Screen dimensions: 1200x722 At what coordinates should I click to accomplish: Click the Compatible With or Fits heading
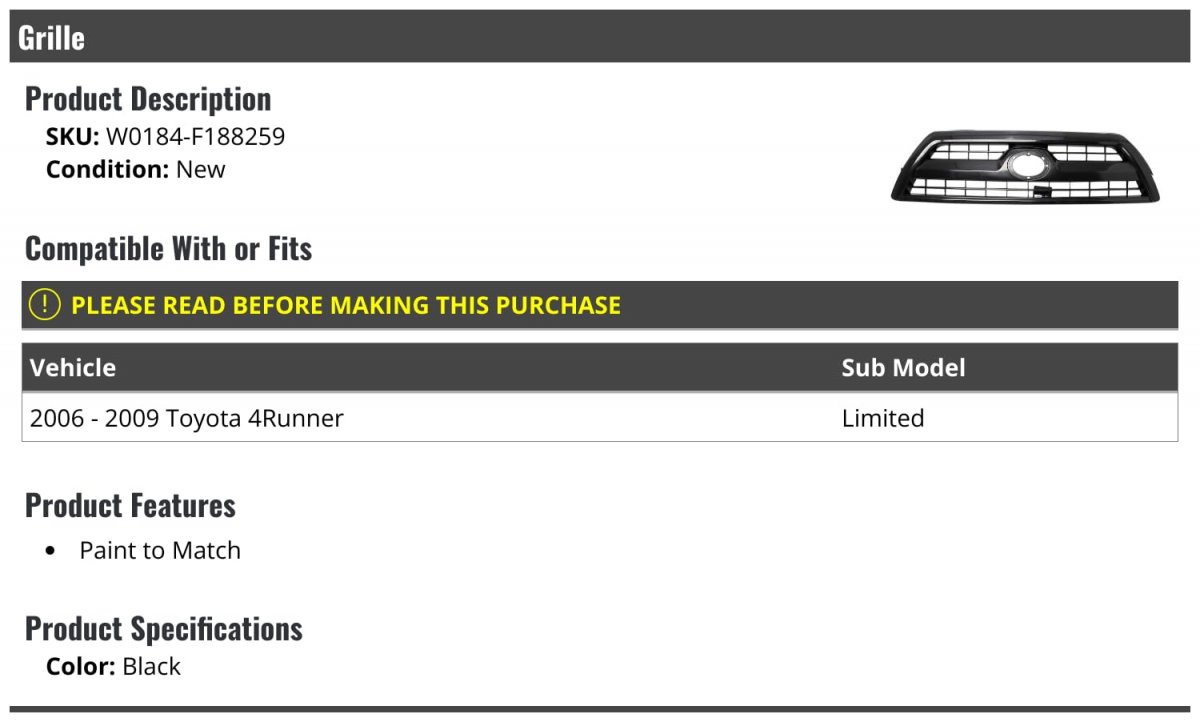coord(168,248)
